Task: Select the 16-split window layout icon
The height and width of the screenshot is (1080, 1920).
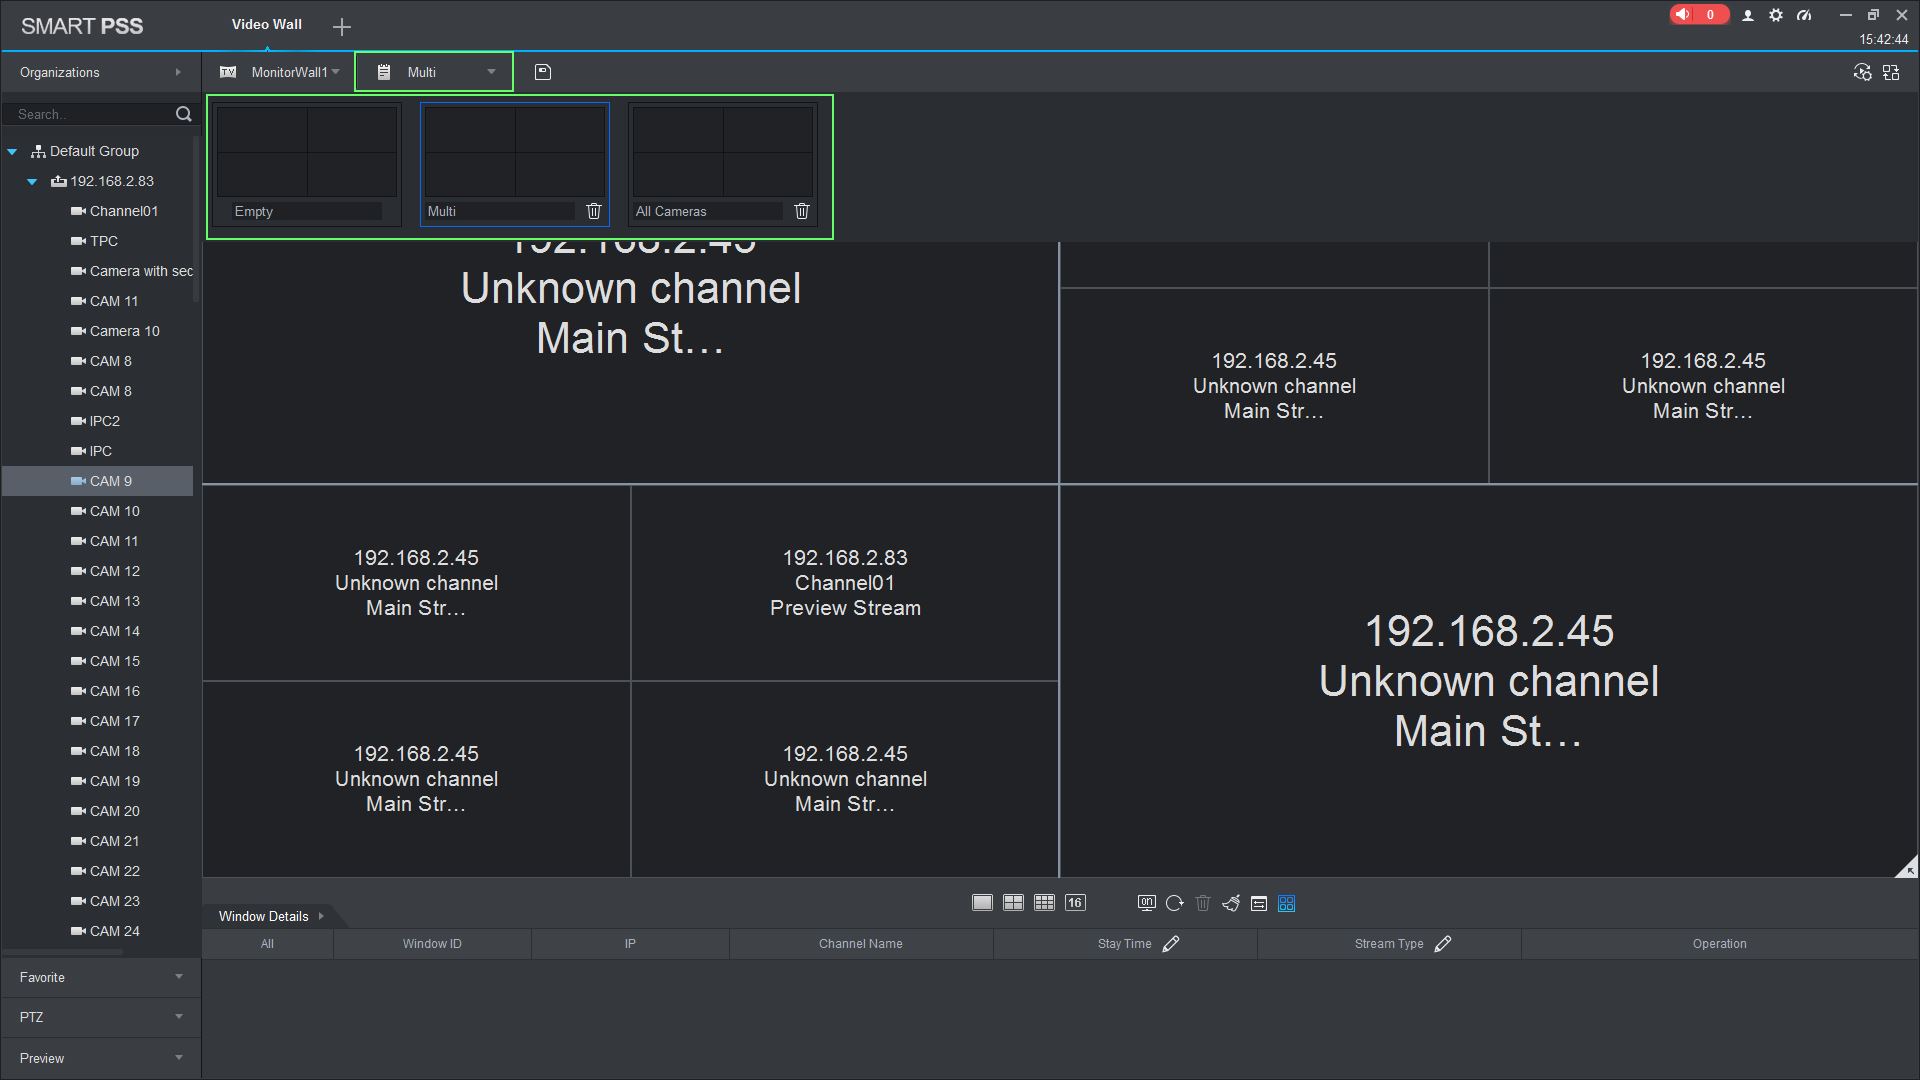Action: click(1075, 903)
